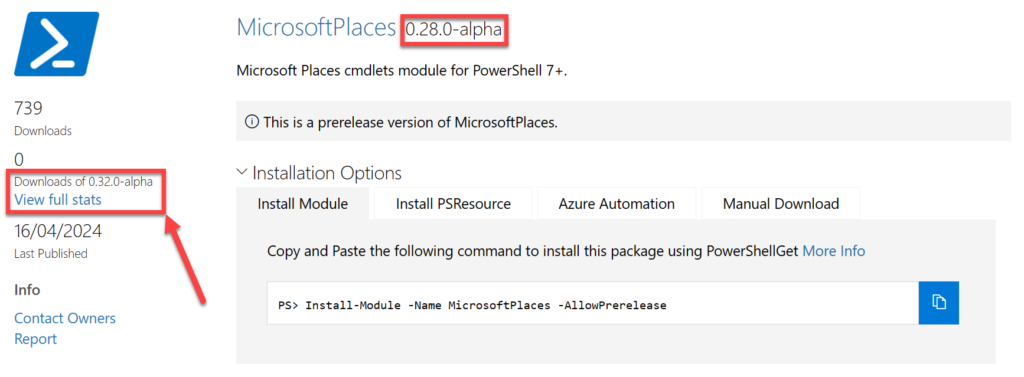This screenshot has height=377, width=1024.
Task: Follow the Contact Owners link
Action: pyautogui.click(x=65, y=318)
